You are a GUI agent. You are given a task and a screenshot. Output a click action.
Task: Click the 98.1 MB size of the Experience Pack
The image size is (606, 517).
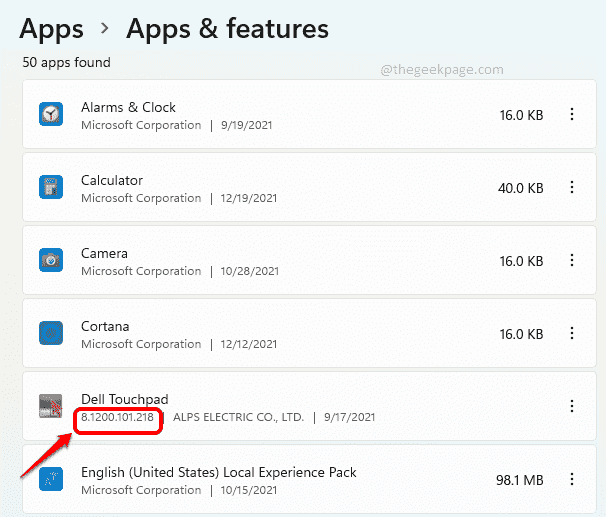click(520, 481)
